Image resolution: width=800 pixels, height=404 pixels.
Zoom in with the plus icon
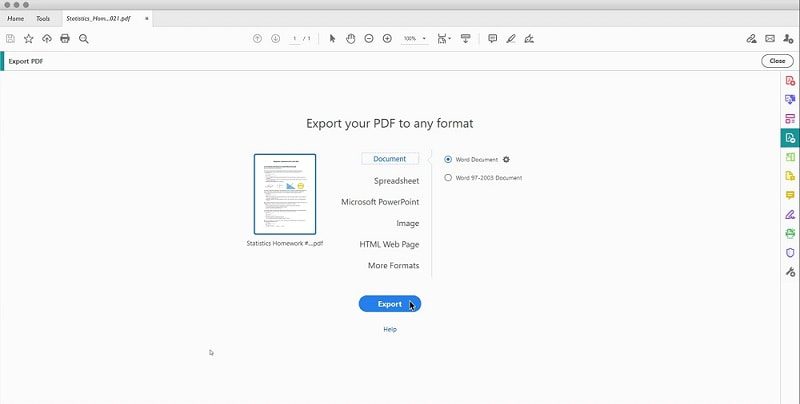click(x=387, y=39)
